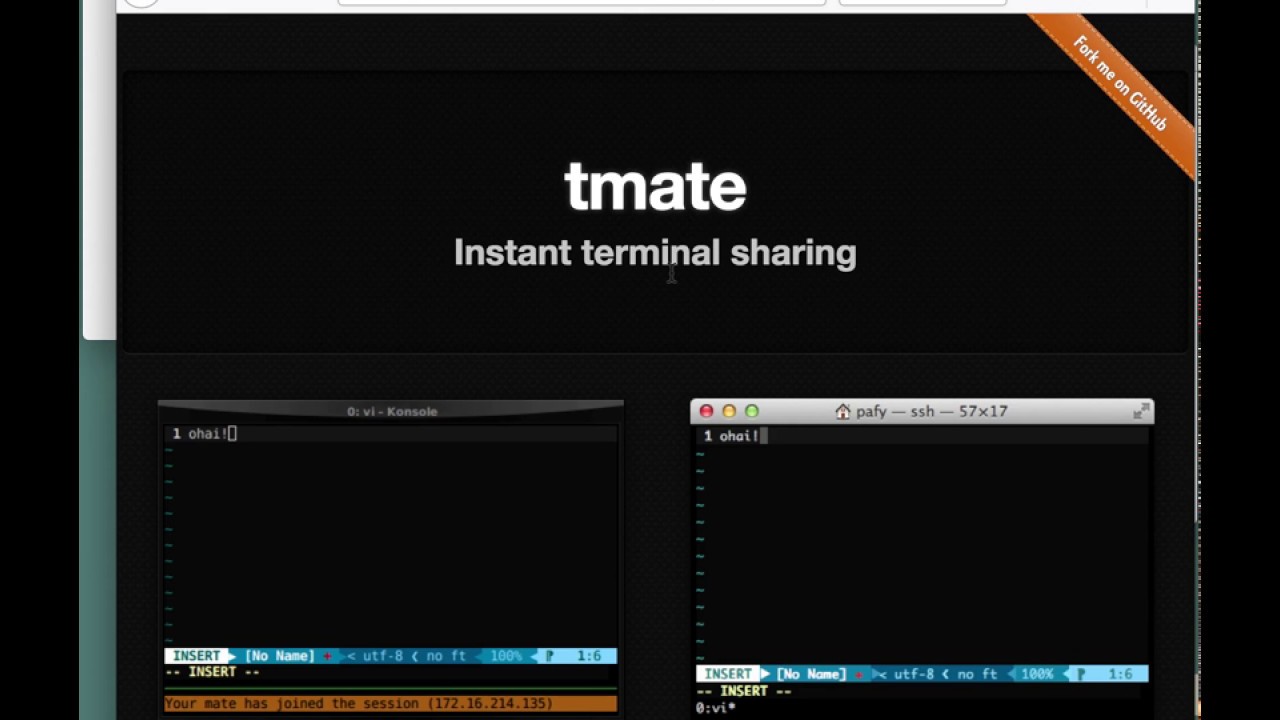
Task: Click utf-8 encoding in pafy statusline
Action: point(914,674)
